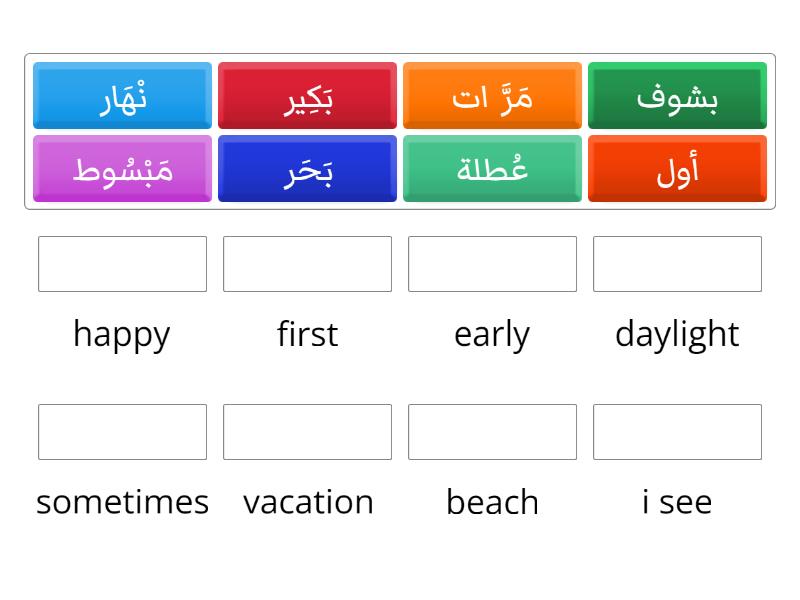Screen dimensions: 800x600
Task: Click the 'happy' definition label
Action: point(122,333)
